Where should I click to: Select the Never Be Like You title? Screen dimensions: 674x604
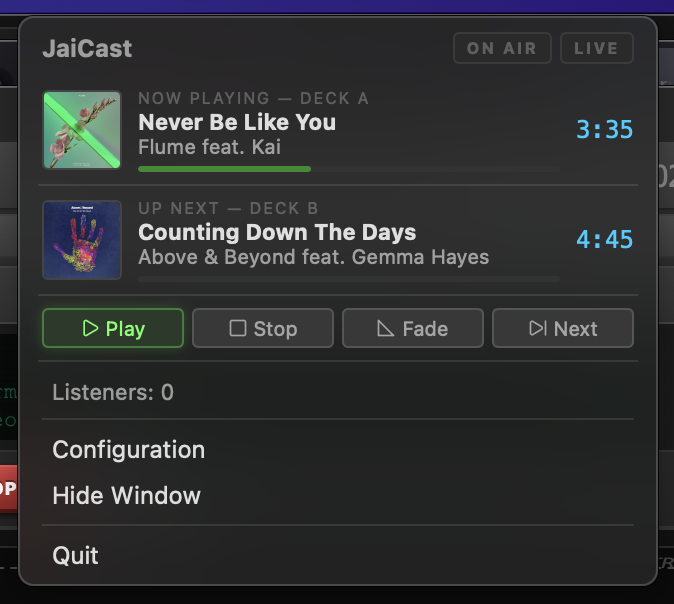click(x=237, y=123)
